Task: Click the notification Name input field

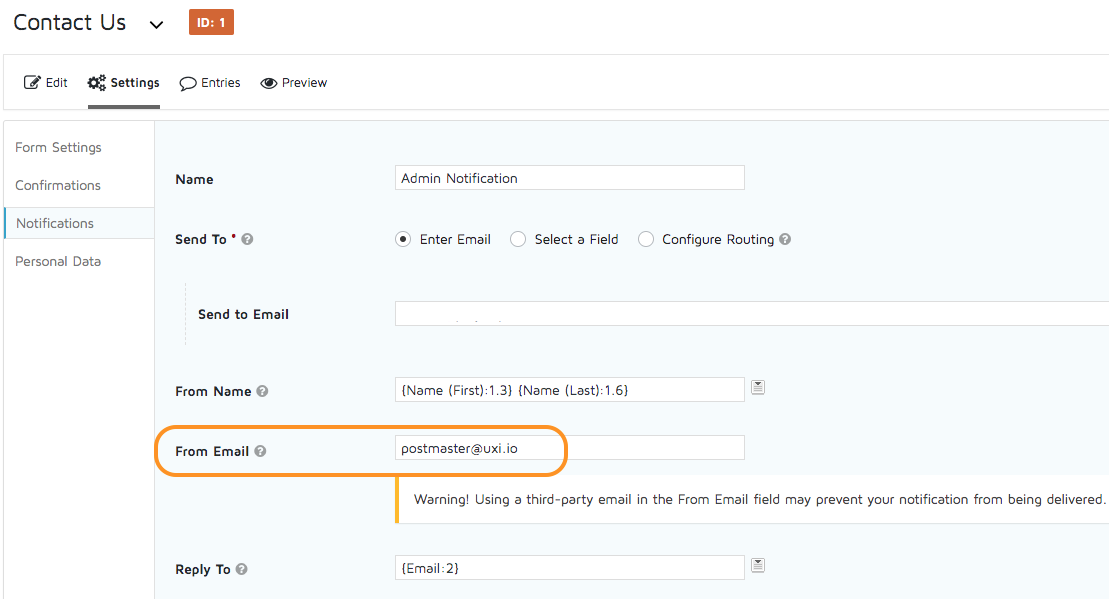Action: pyautogui.click(x=569, y=178)
